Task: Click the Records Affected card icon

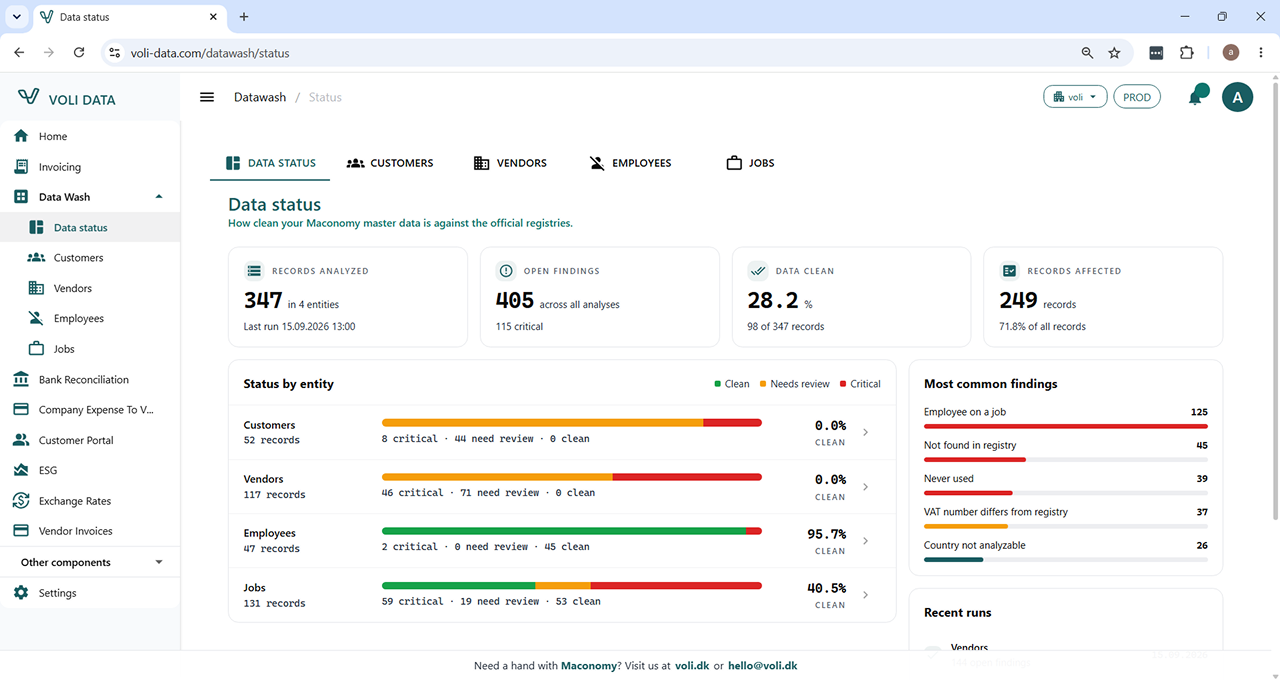Action: (x=1010, y=271)
